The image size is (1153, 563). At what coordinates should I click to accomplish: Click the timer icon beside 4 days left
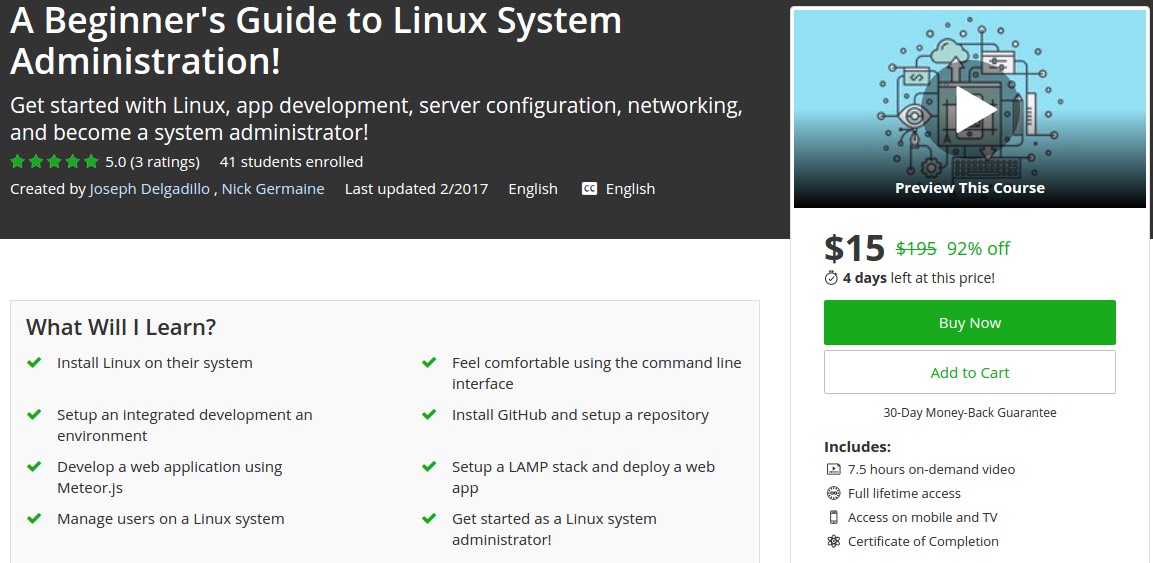[x=831, y=278]
